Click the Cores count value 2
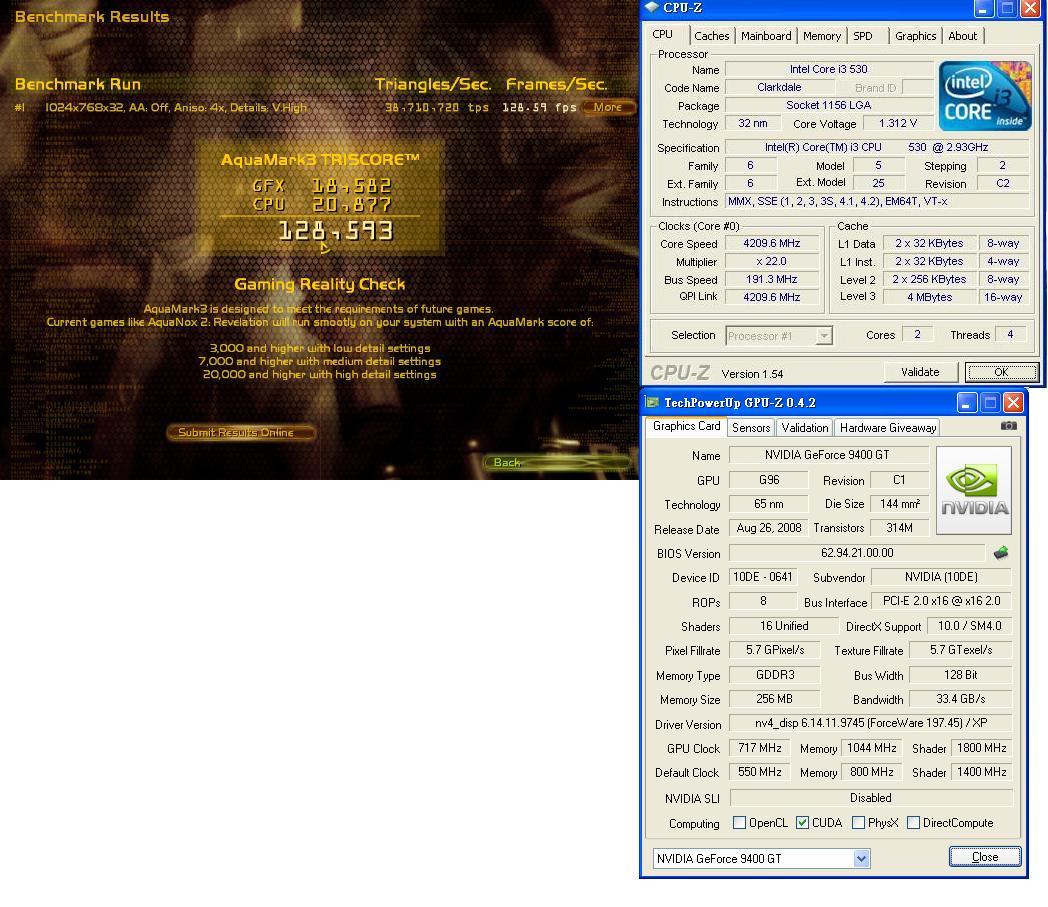Image resolution: width=1048 pixels, height=907 pixels. (917, 334)
